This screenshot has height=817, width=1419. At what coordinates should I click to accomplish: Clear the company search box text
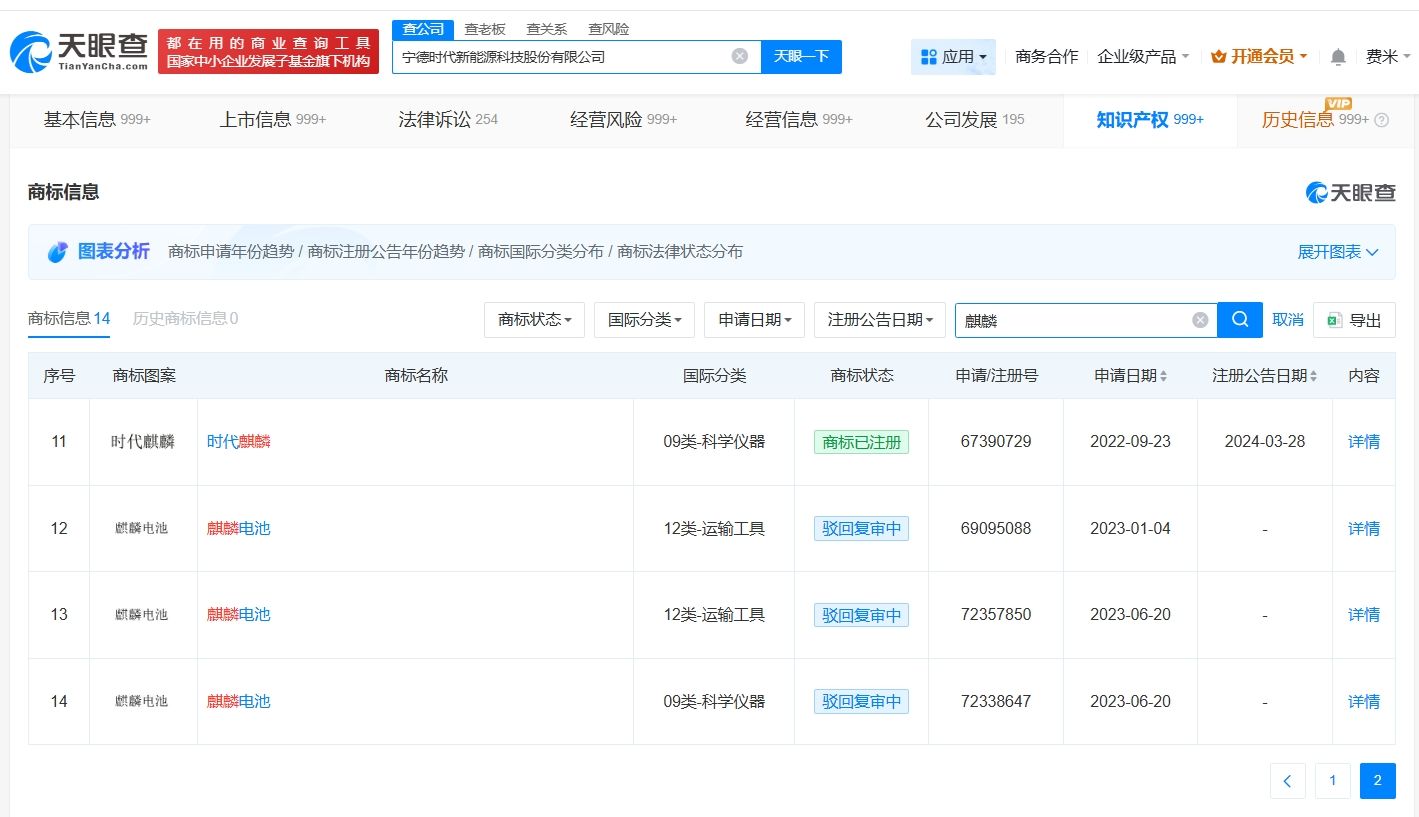[739, 56]
